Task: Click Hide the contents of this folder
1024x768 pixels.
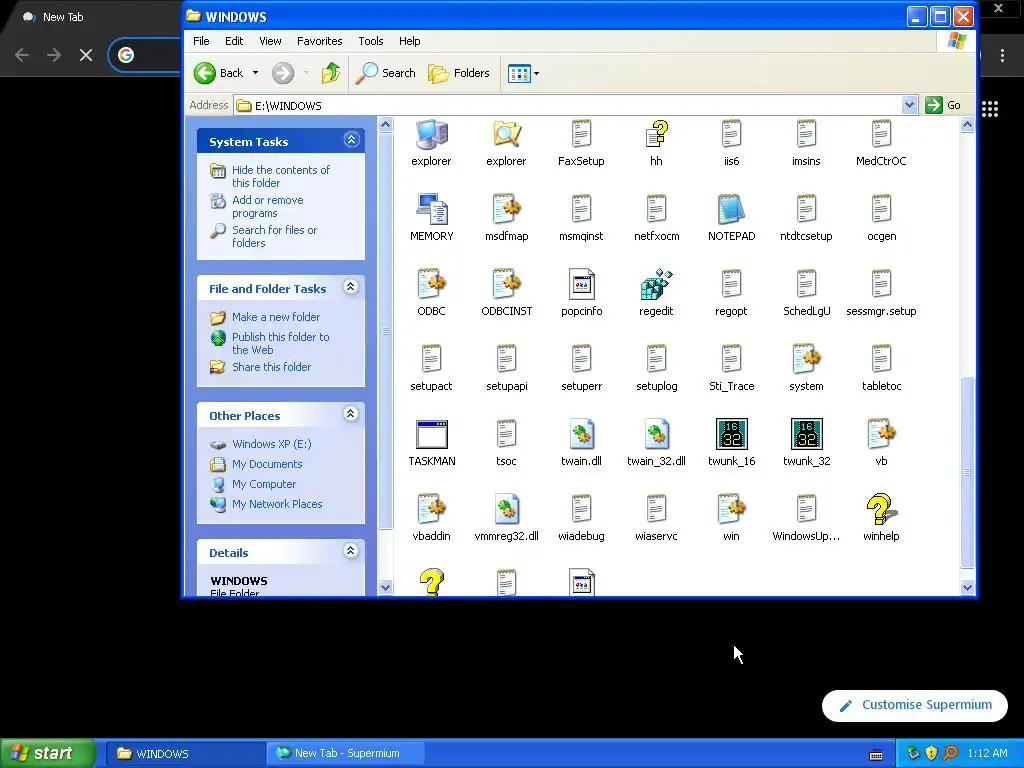Action: (281, 176)
